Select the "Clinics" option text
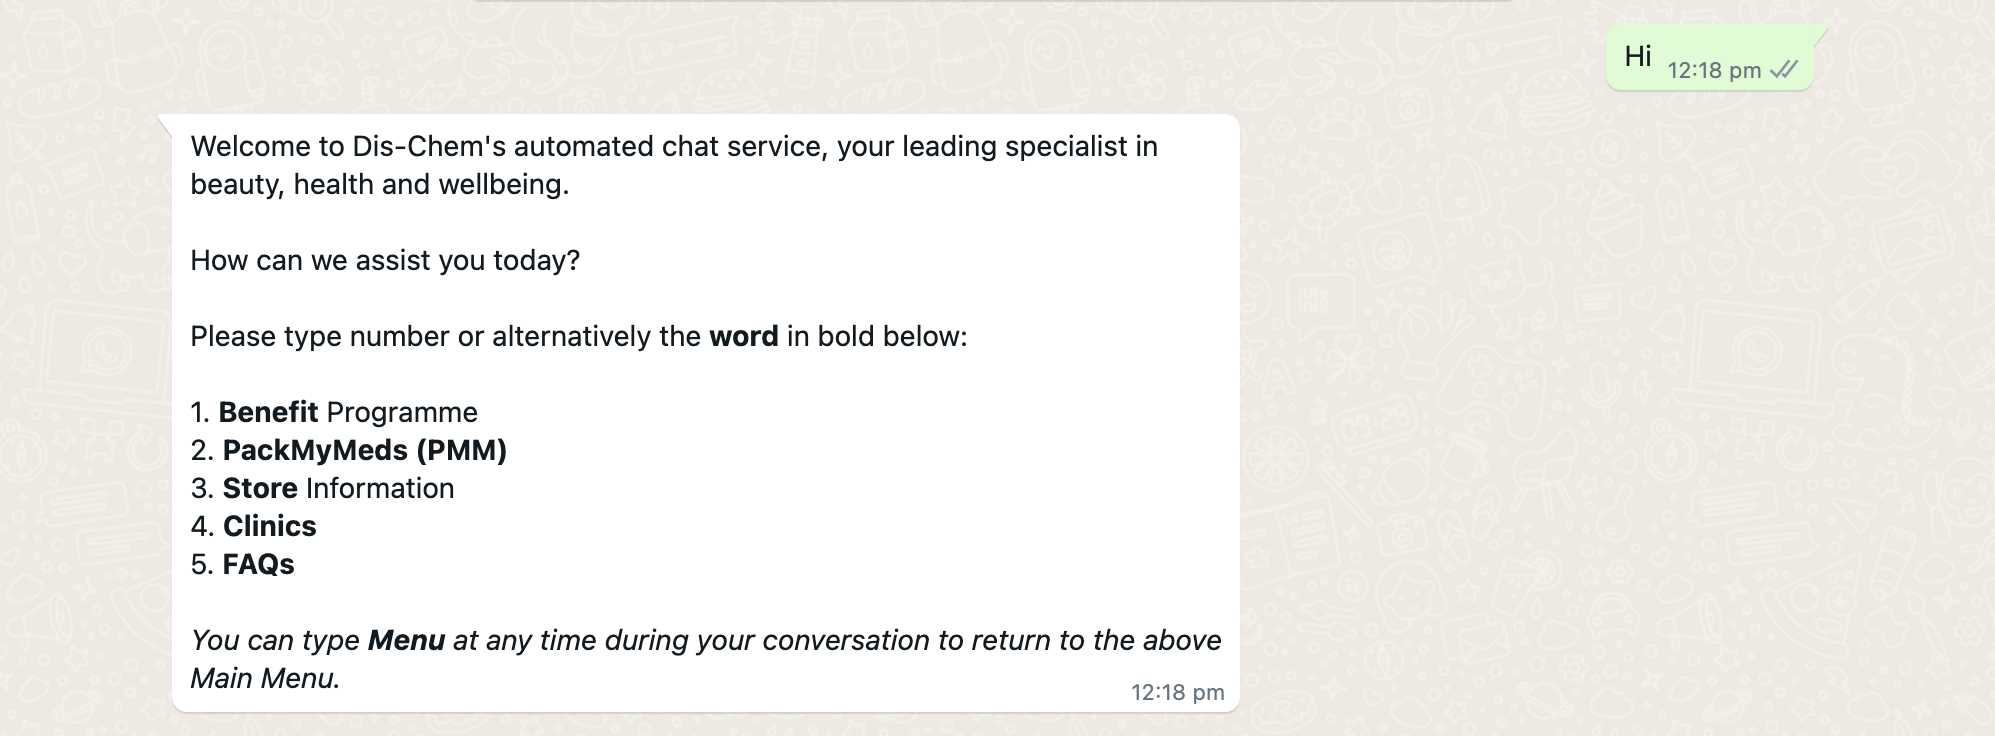The image size is (1995, 736). pos(269,526)
